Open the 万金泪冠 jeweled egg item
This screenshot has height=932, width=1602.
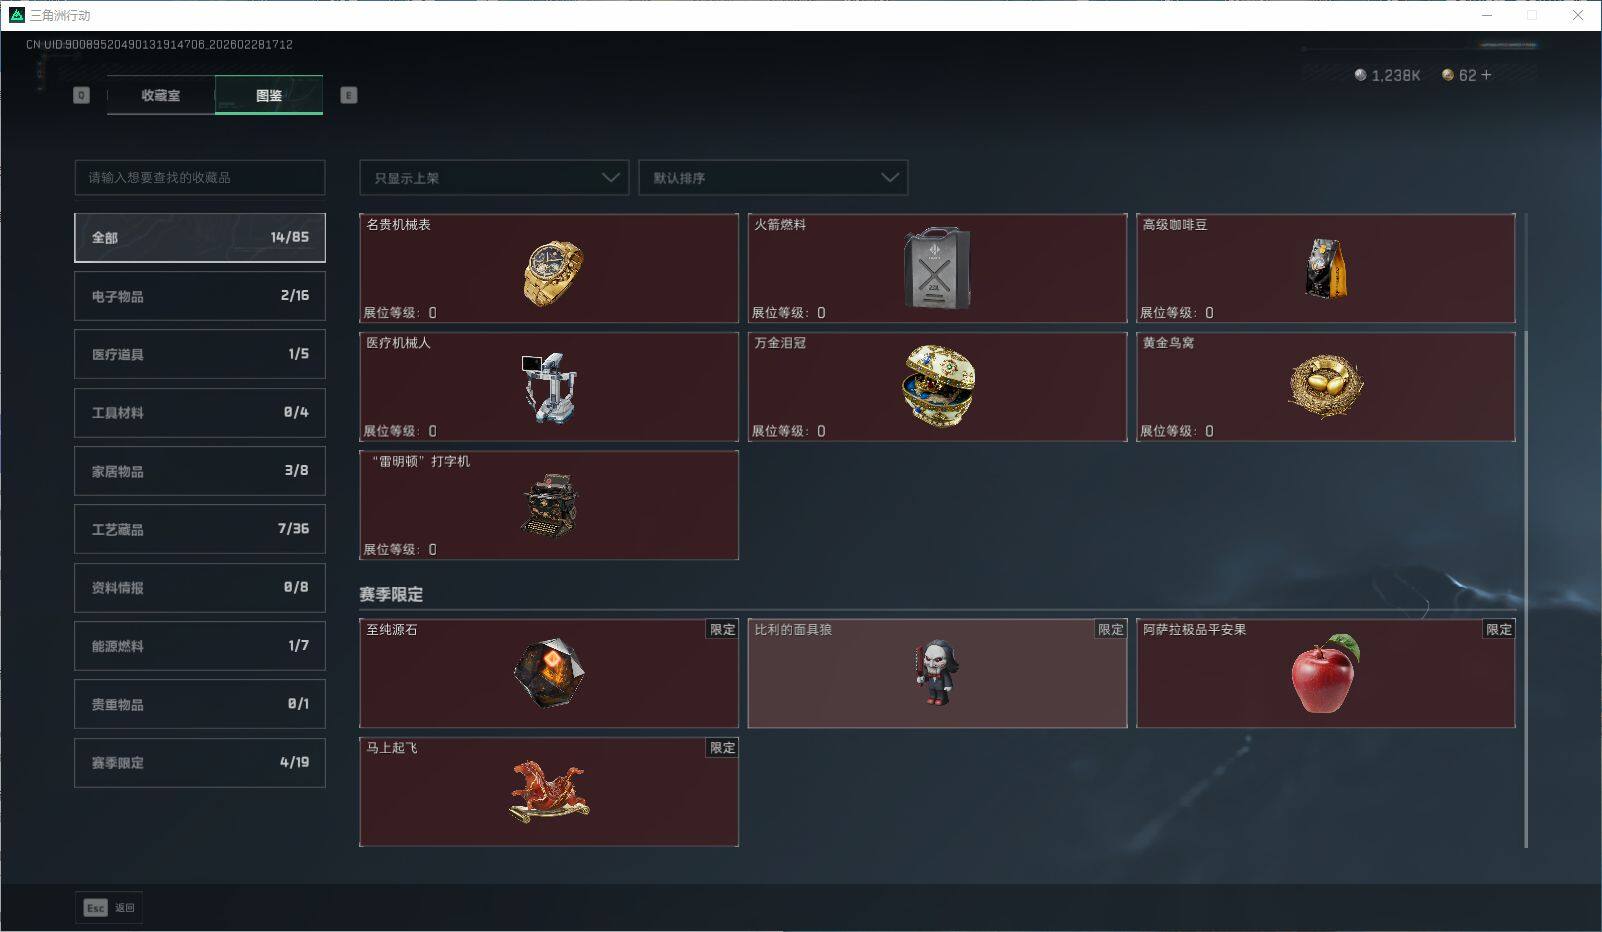(x=937, y=387)
